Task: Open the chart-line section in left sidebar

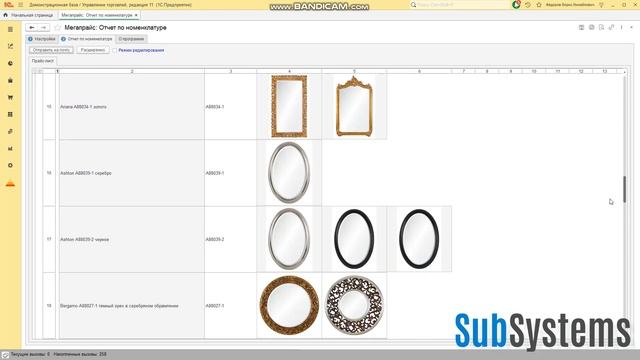Action: [11, 47]
